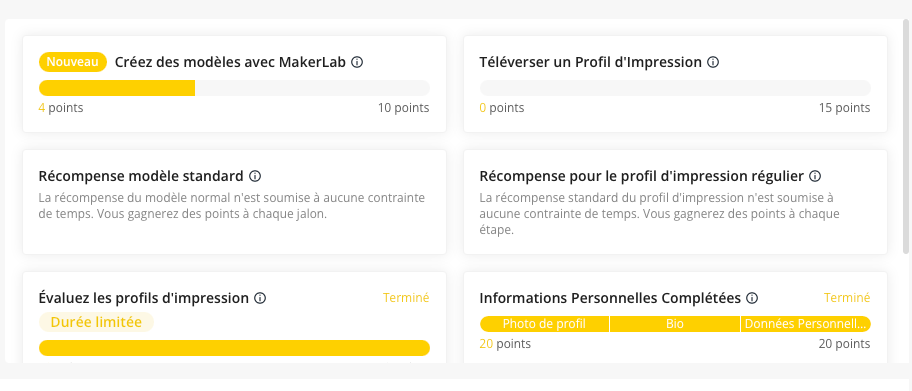Click the Durée limitée tag
Screen dimensions: 912x391
[x=96, y=322]
